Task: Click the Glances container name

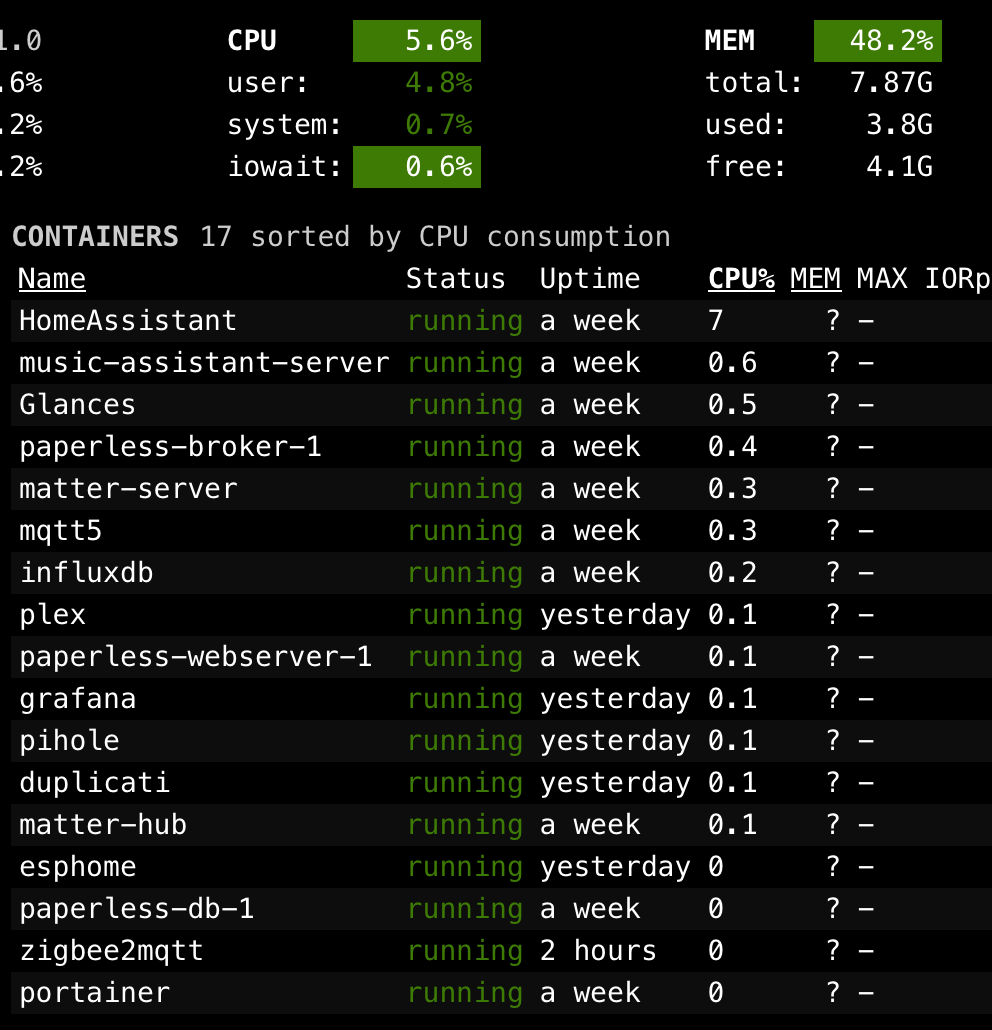Action: pyautogui.click(x=77, y=405)
